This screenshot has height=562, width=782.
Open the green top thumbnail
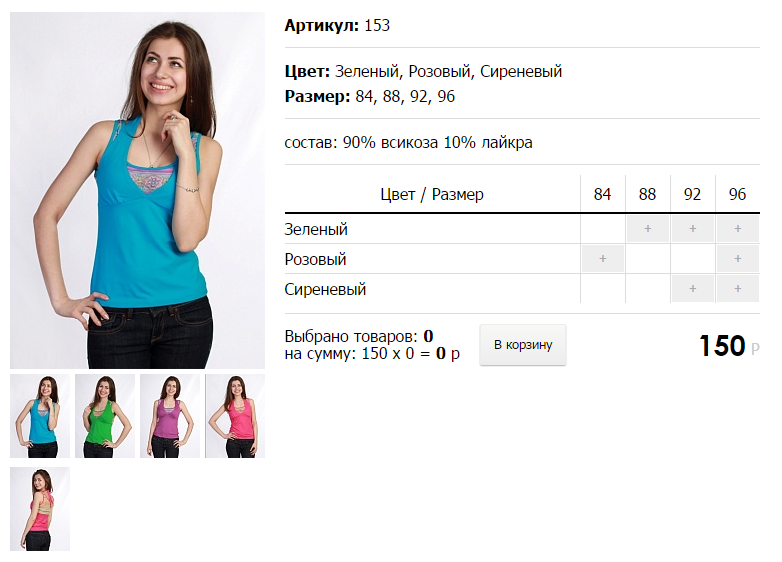click(x=105, y=416)
